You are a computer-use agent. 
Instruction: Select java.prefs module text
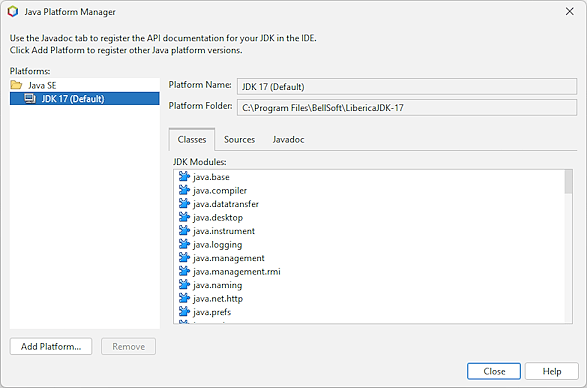(x=212, y=312)
